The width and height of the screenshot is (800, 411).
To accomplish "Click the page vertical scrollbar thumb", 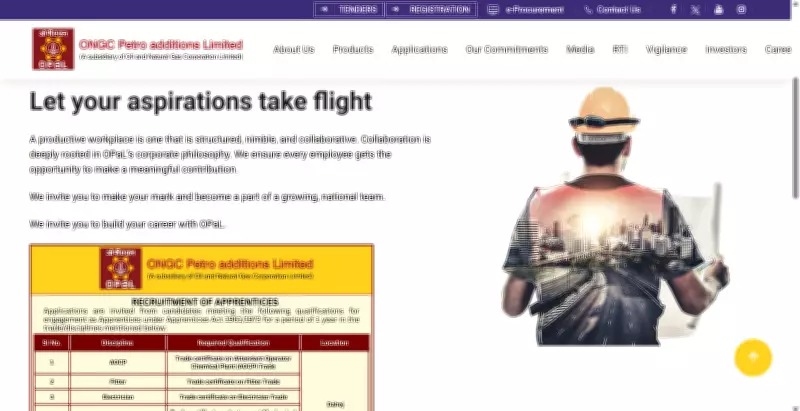I will (795, 138).
